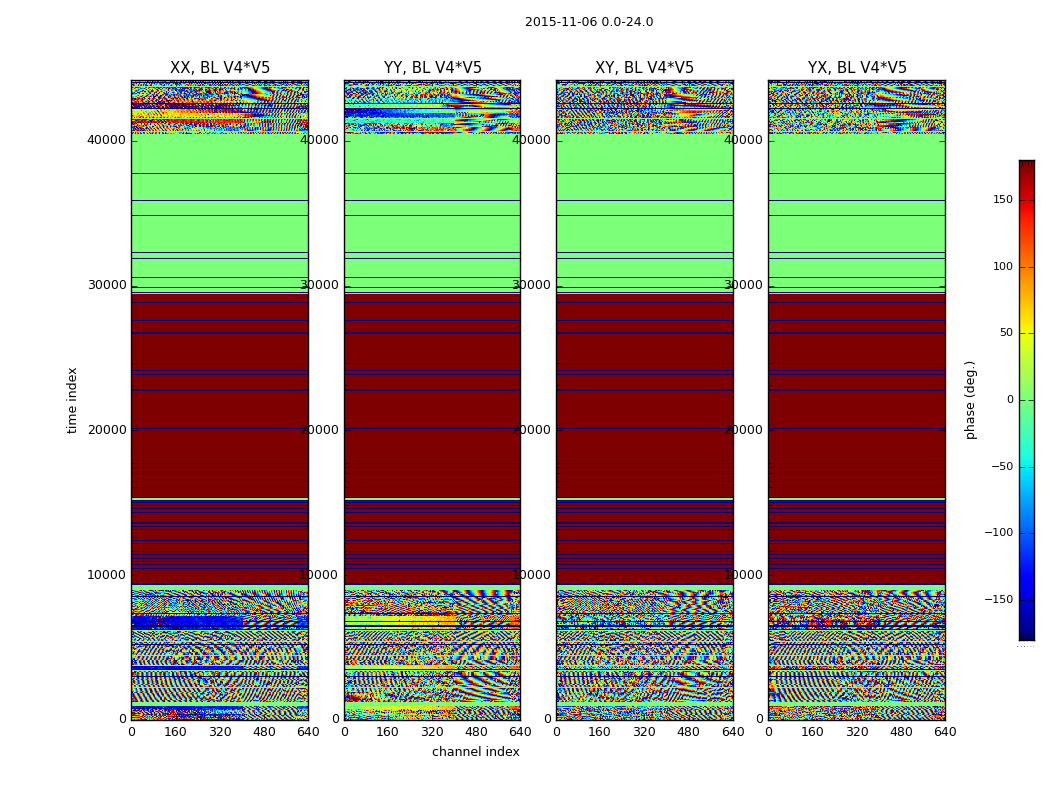Click the figure title '2015-11-06 0.0-24.0'
1050x800 pixels.
coord(588,22)
